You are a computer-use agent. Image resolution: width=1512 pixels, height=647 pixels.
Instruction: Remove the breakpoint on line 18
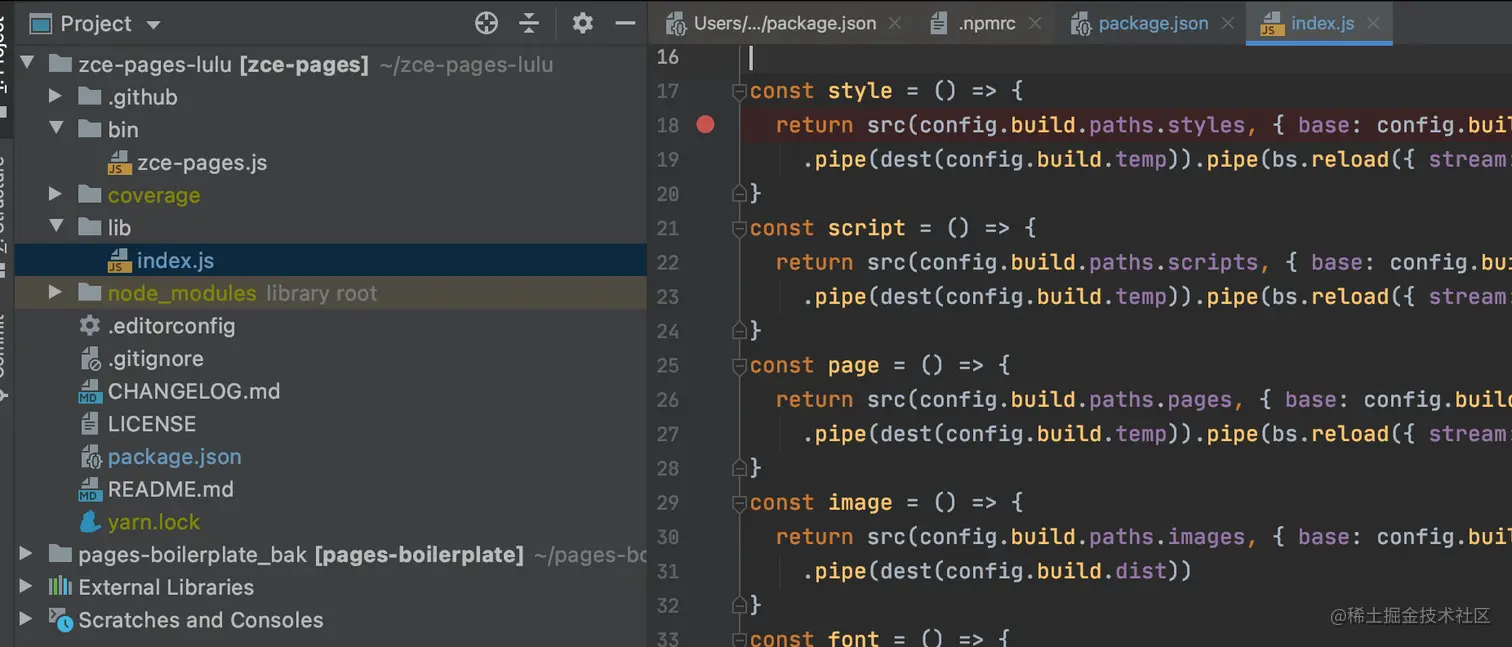click(x=706, y=125)
